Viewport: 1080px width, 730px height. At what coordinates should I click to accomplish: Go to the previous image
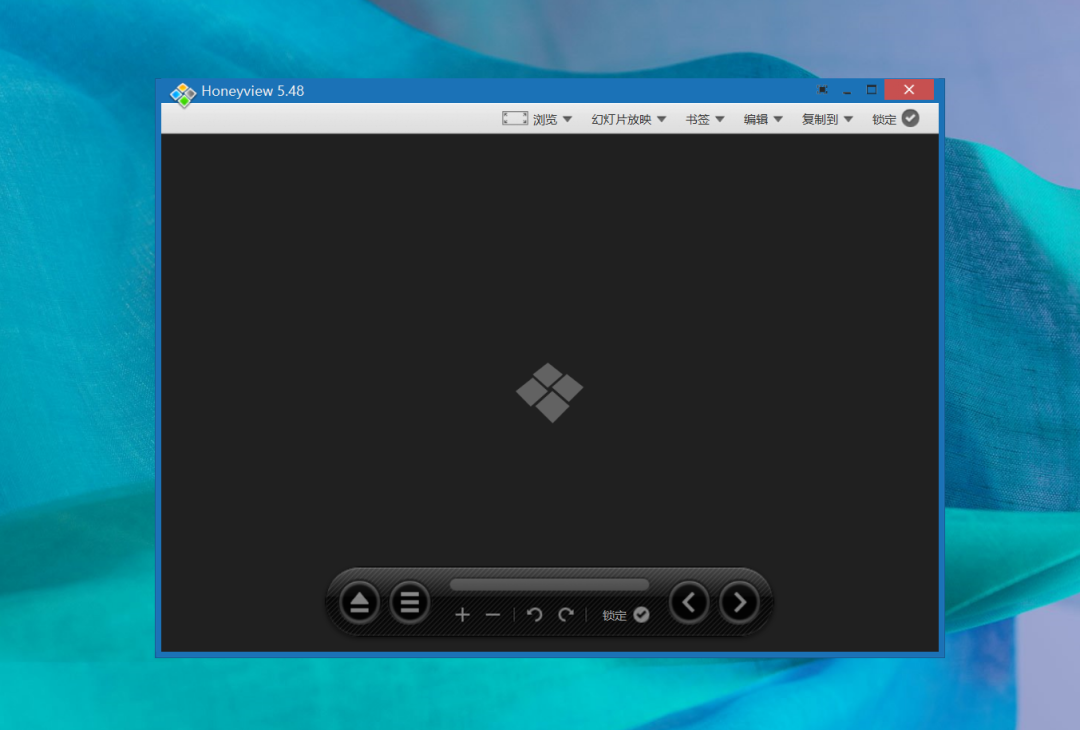coord(689,602)
